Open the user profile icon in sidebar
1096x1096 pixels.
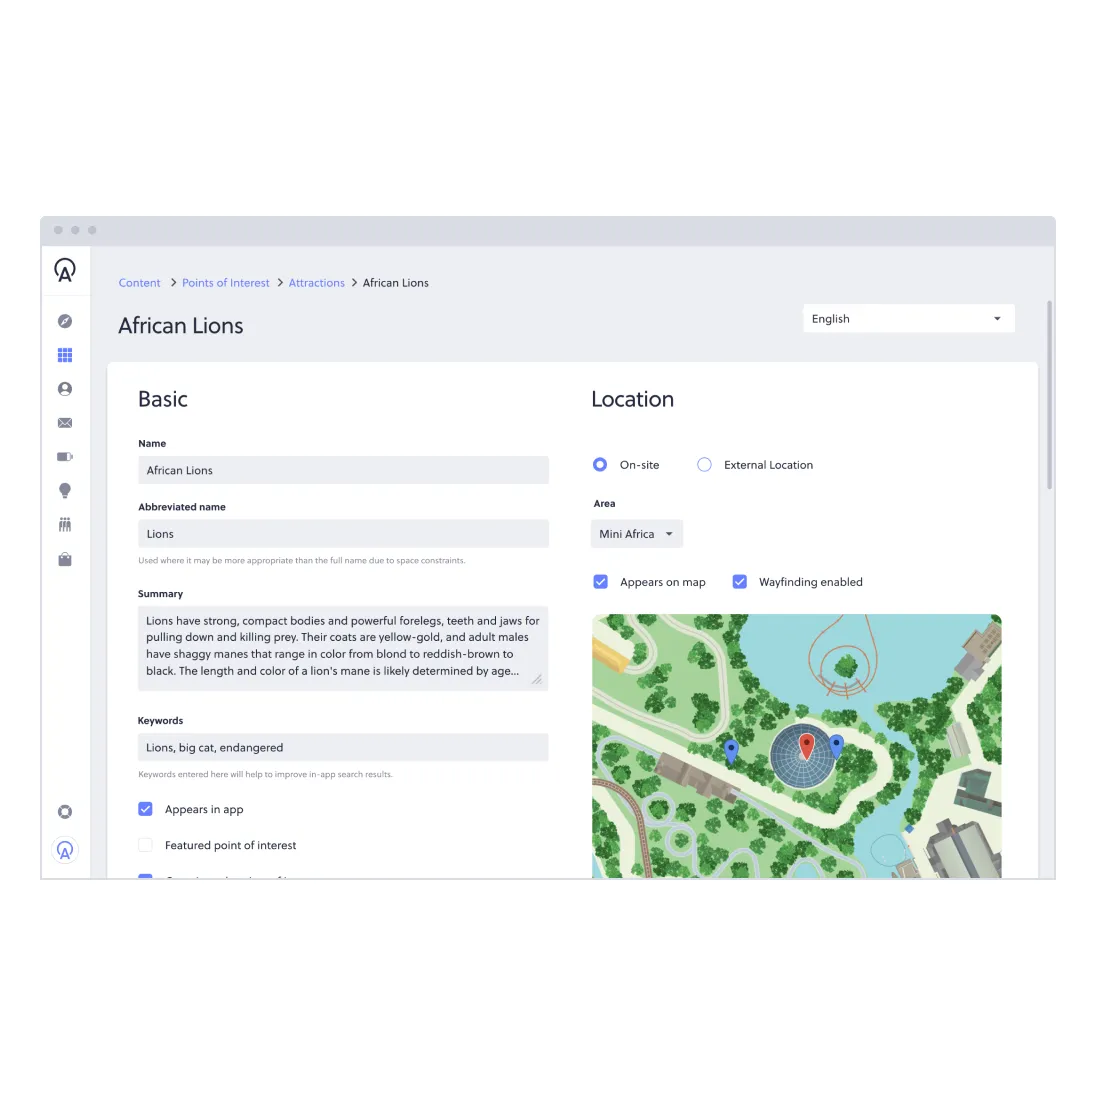click(65, 389)
